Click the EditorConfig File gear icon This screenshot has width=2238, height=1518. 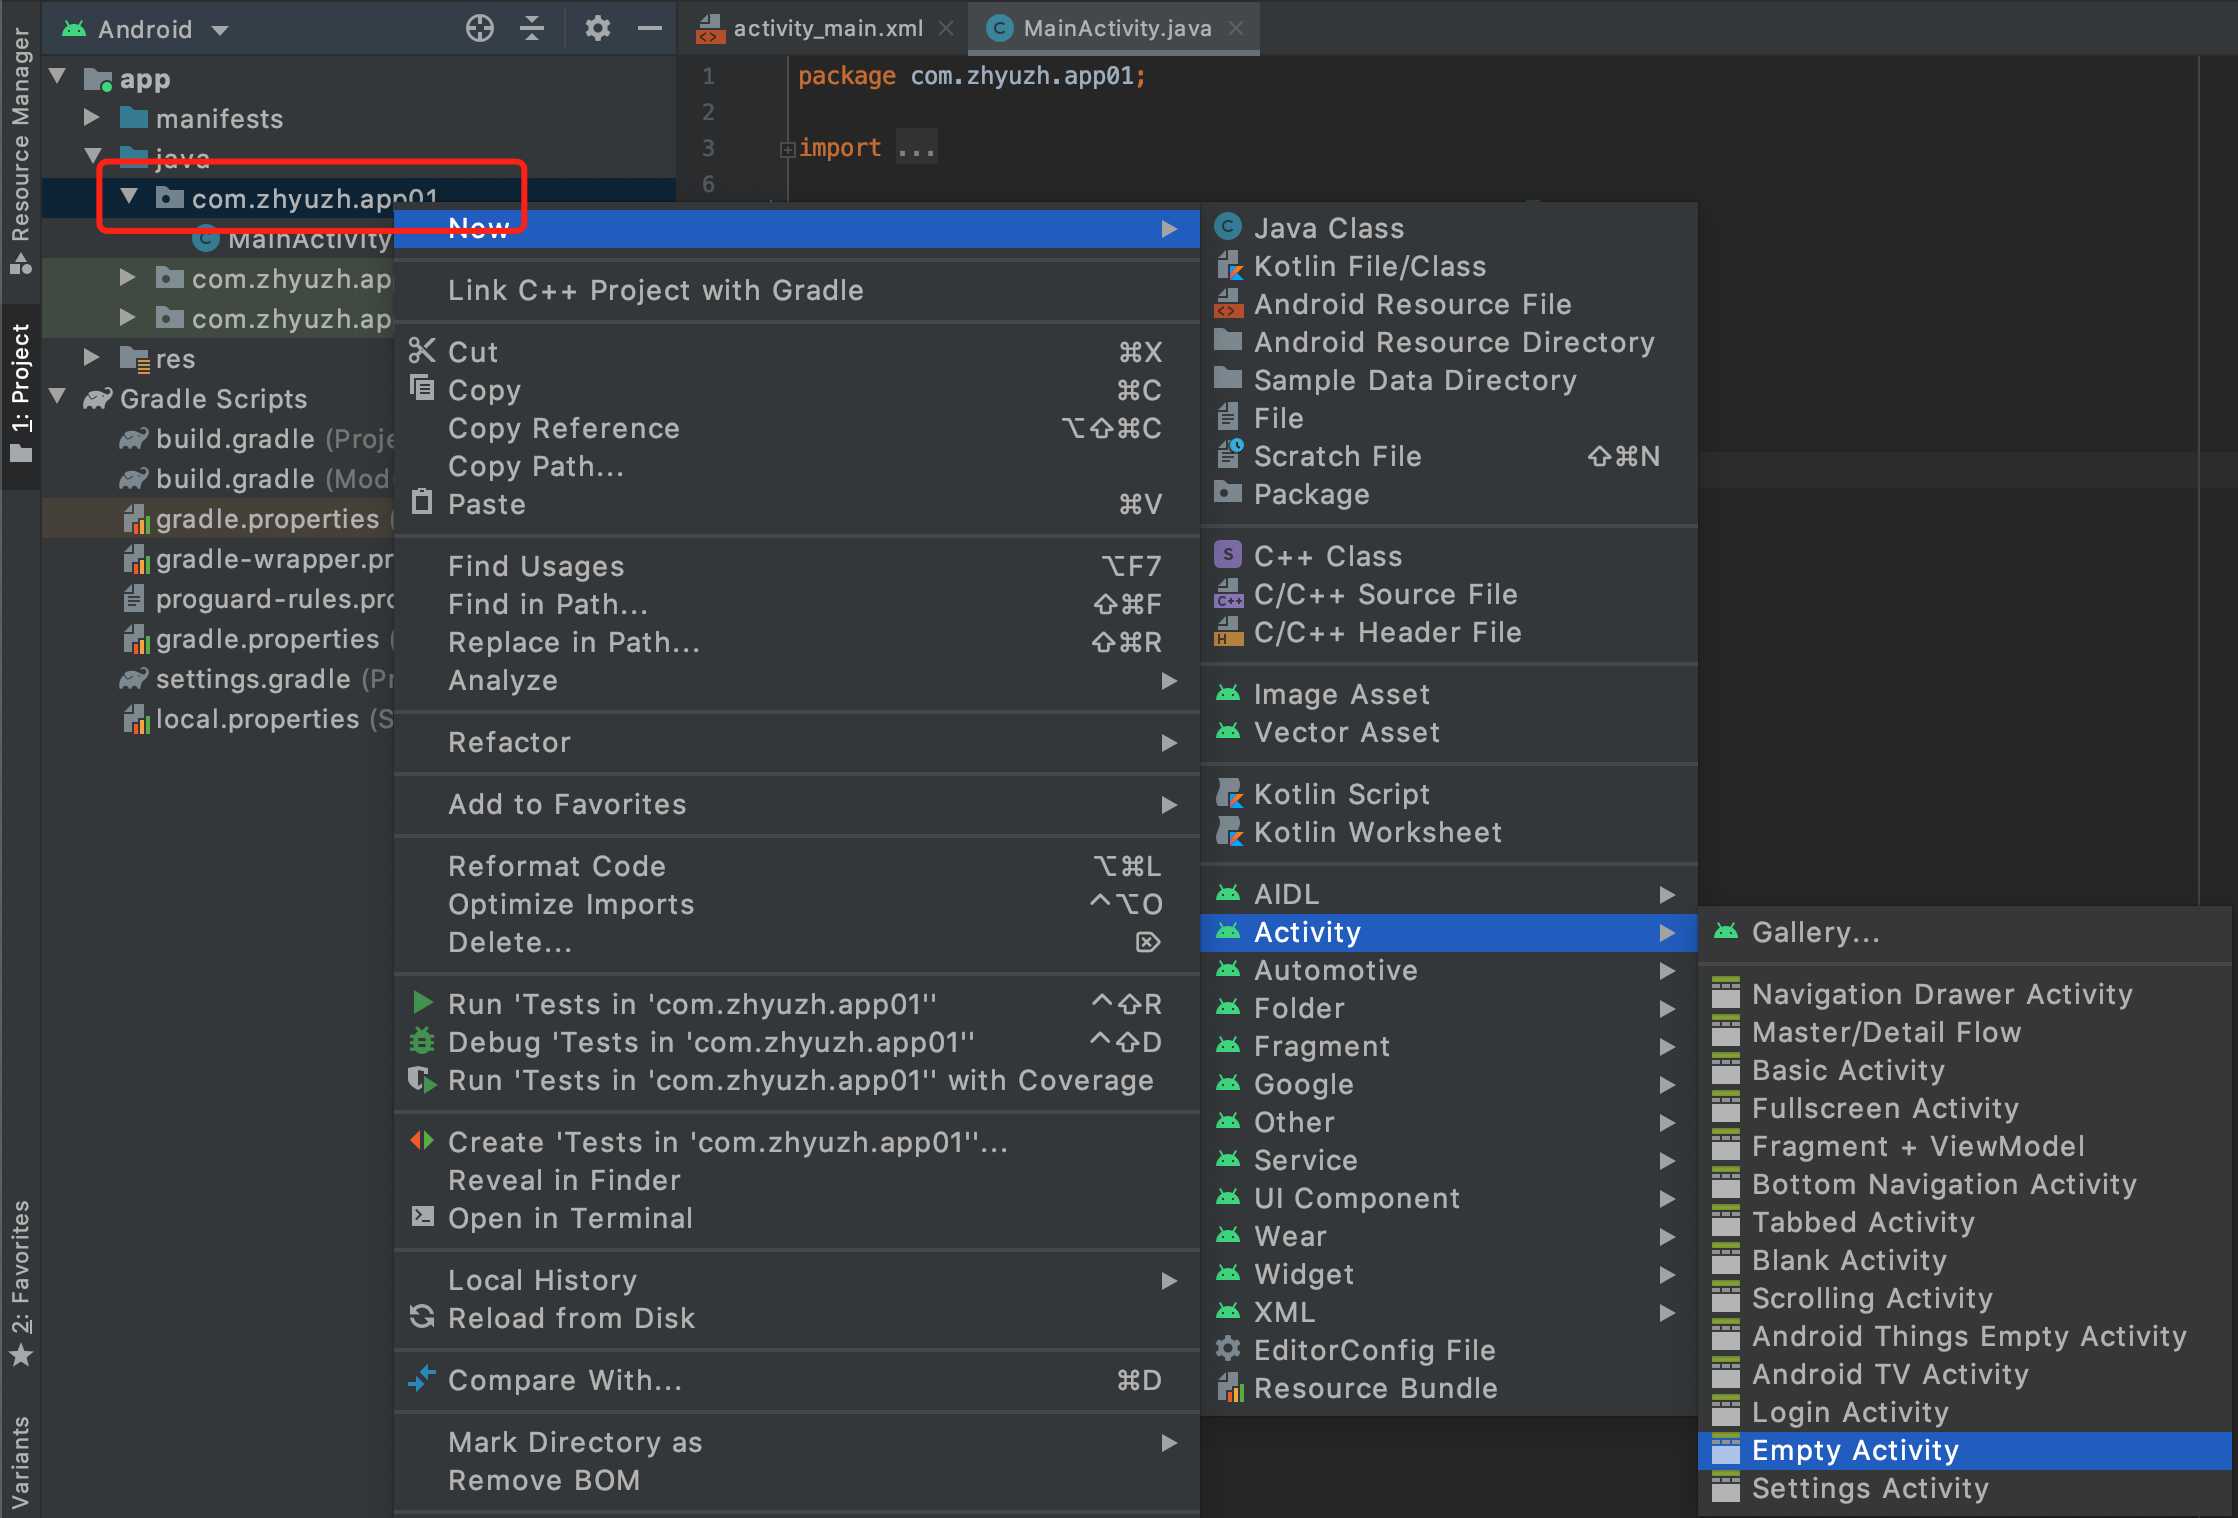(x=1228, y=1349)
